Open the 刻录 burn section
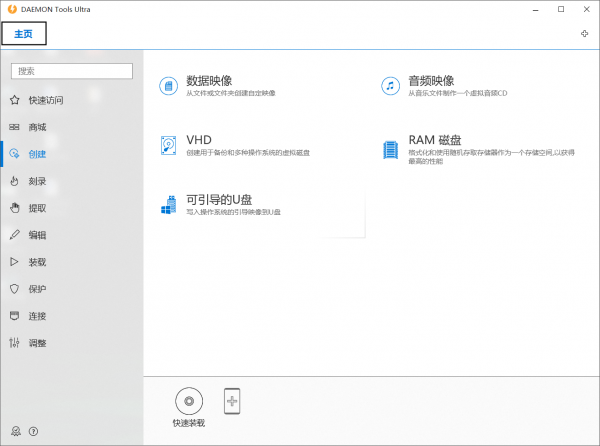 (38, 181)
